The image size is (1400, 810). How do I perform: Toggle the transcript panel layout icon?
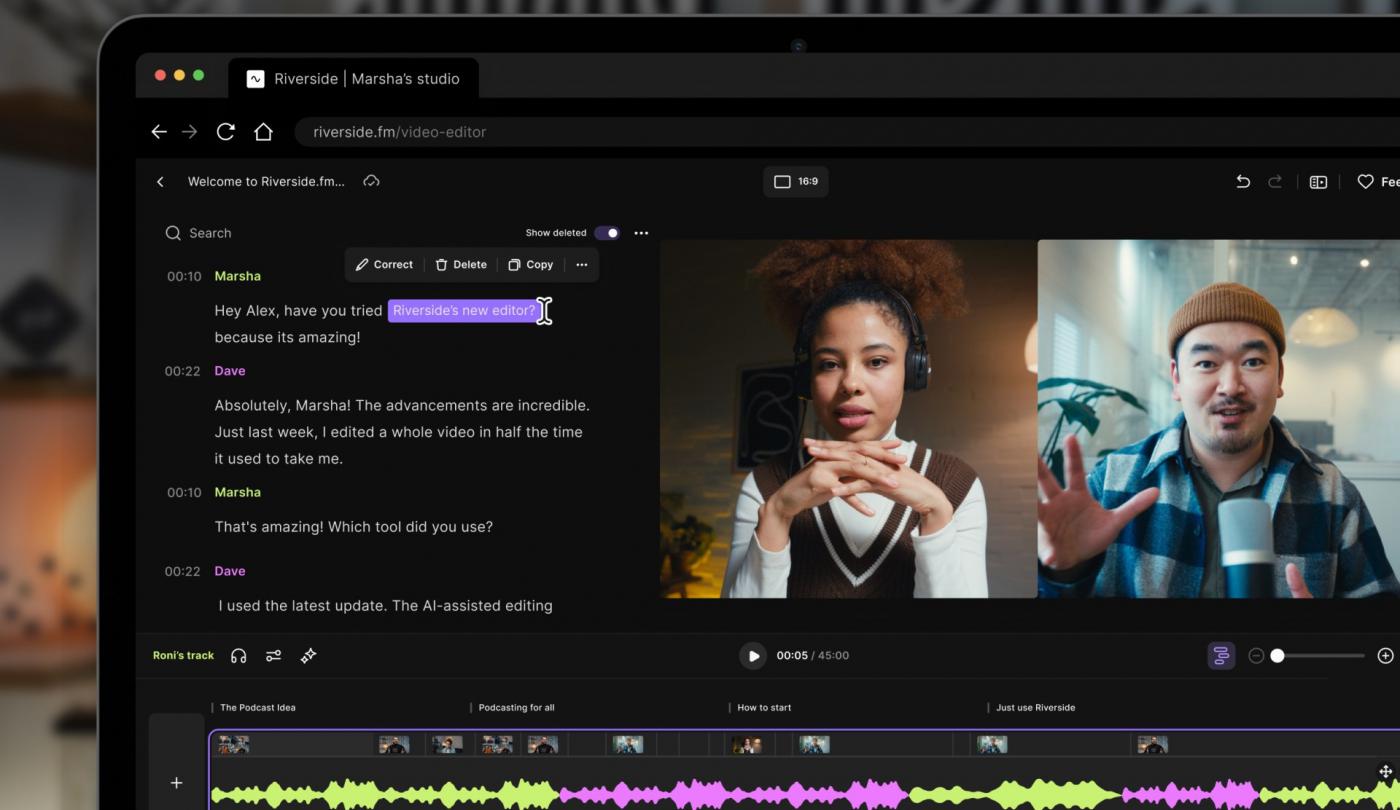1318,181
